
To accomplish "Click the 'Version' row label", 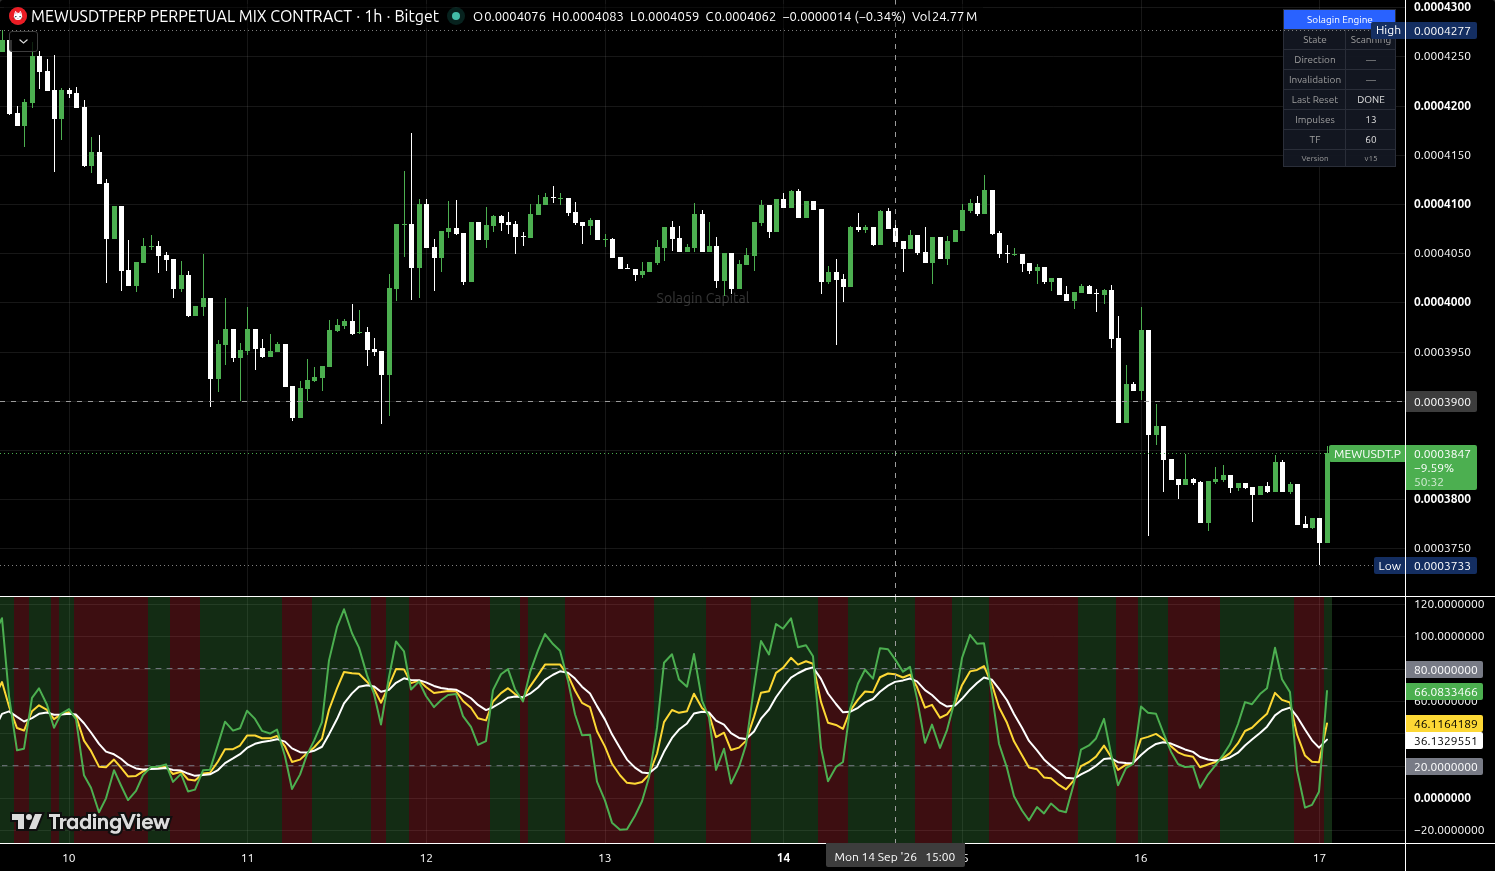I will [x=1315, y=158].
